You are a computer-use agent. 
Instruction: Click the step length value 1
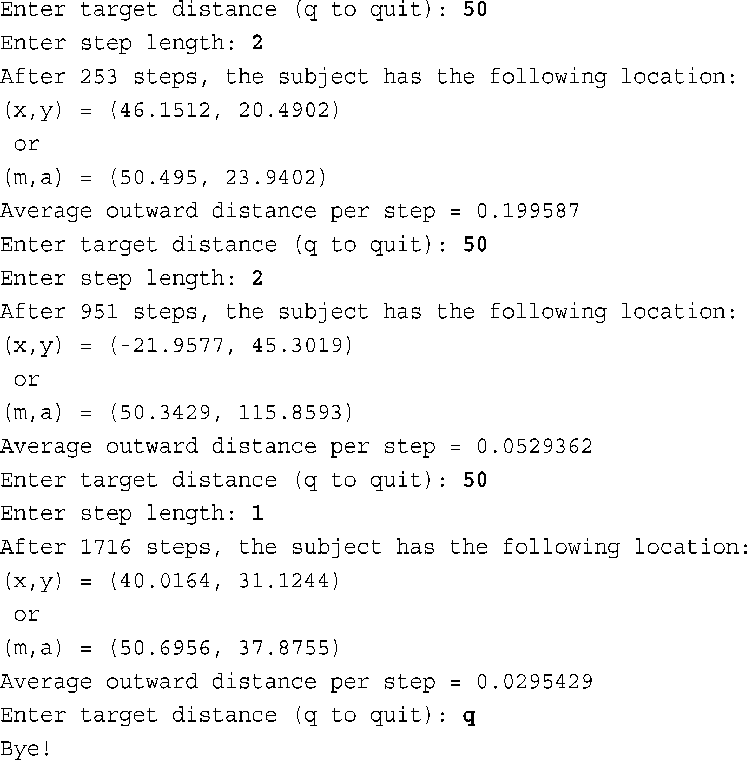tap(257, 513)
